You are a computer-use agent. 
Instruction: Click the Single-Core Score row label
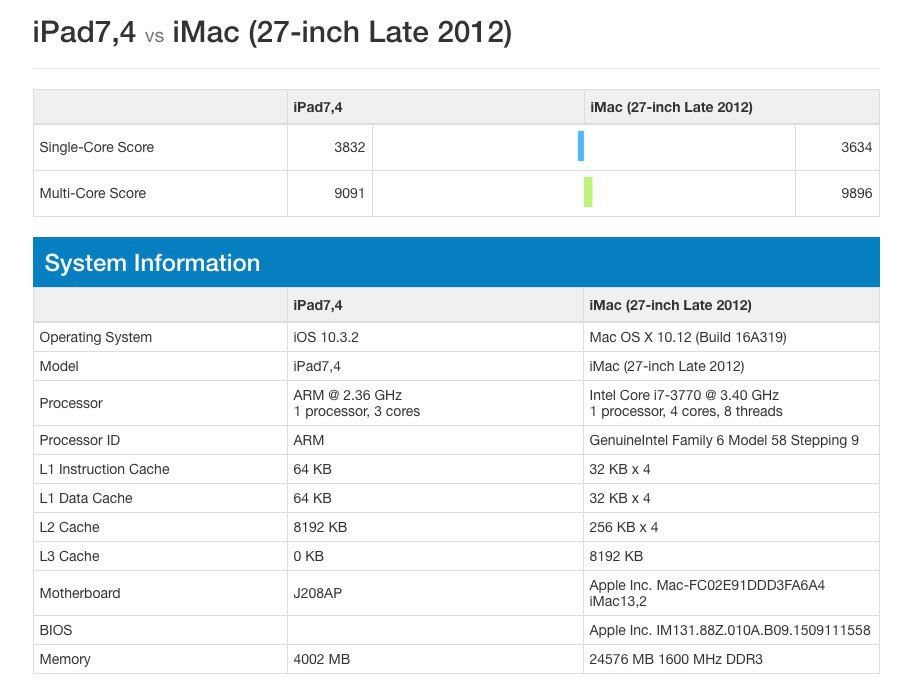(x=96, y=147)
